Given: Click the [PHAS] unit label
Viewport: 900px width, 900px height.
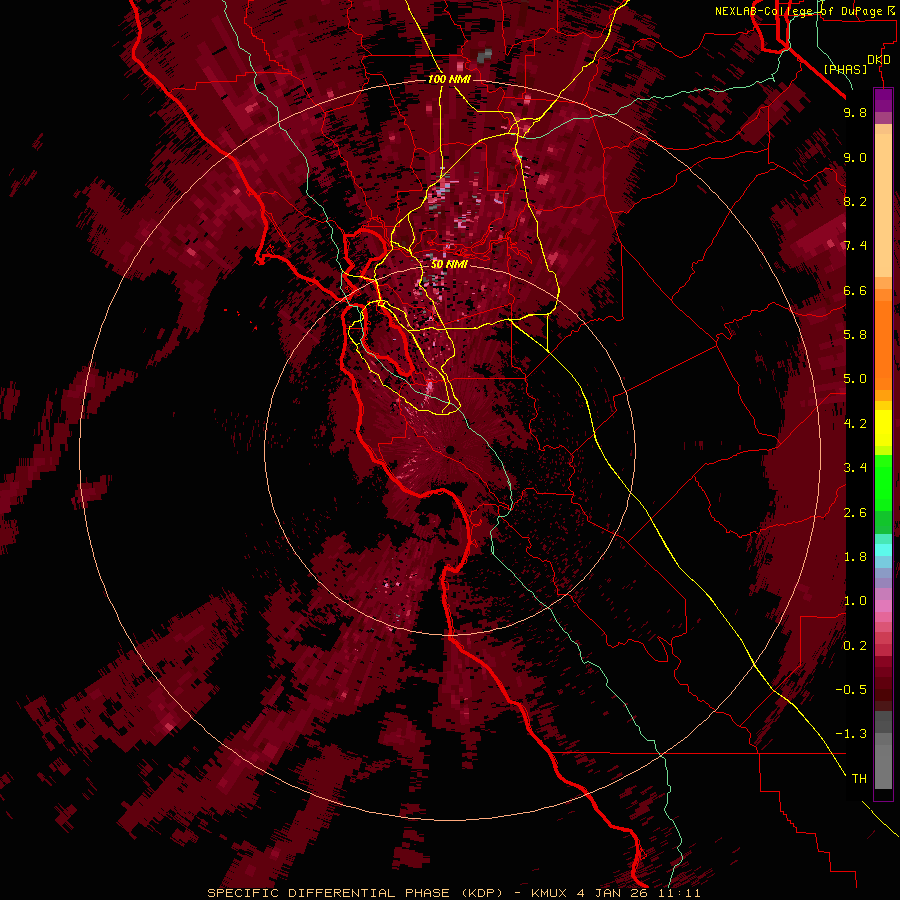Looking at the screenshot, I should pos(845,69).
